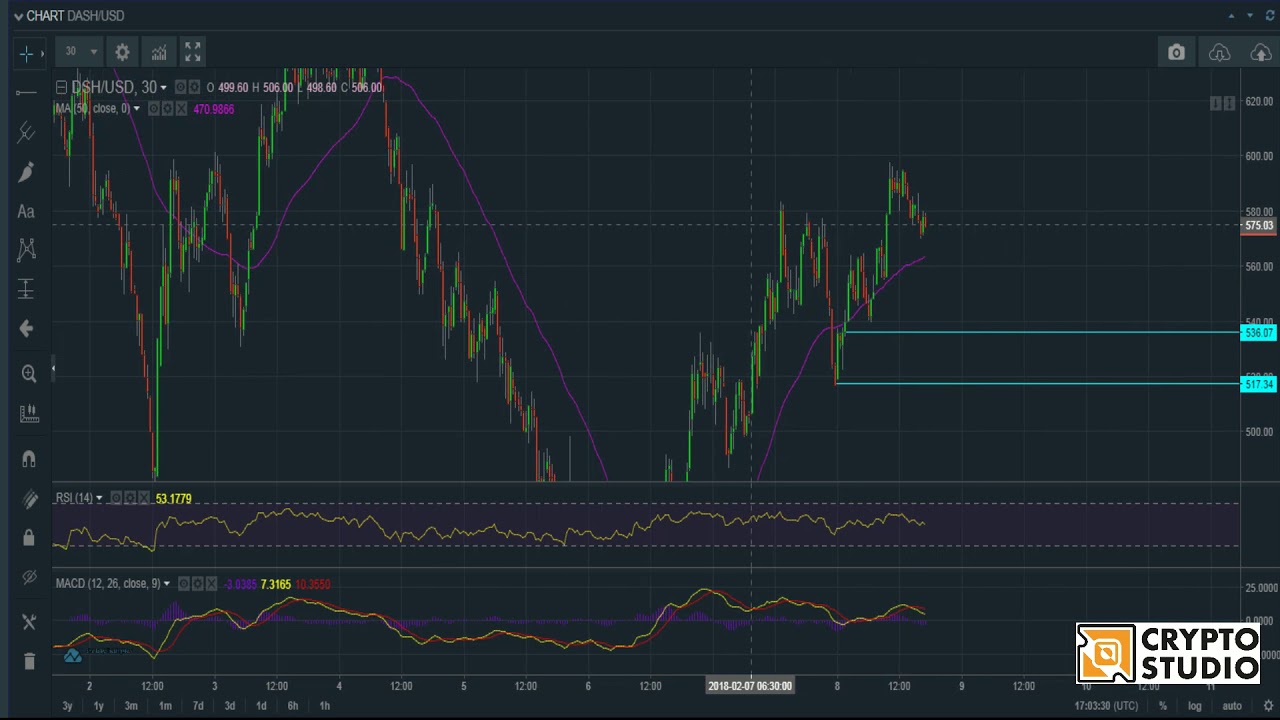Select the brush drawing tool
The height and width of the screenshot is (720, 1280).
(27, 172)
